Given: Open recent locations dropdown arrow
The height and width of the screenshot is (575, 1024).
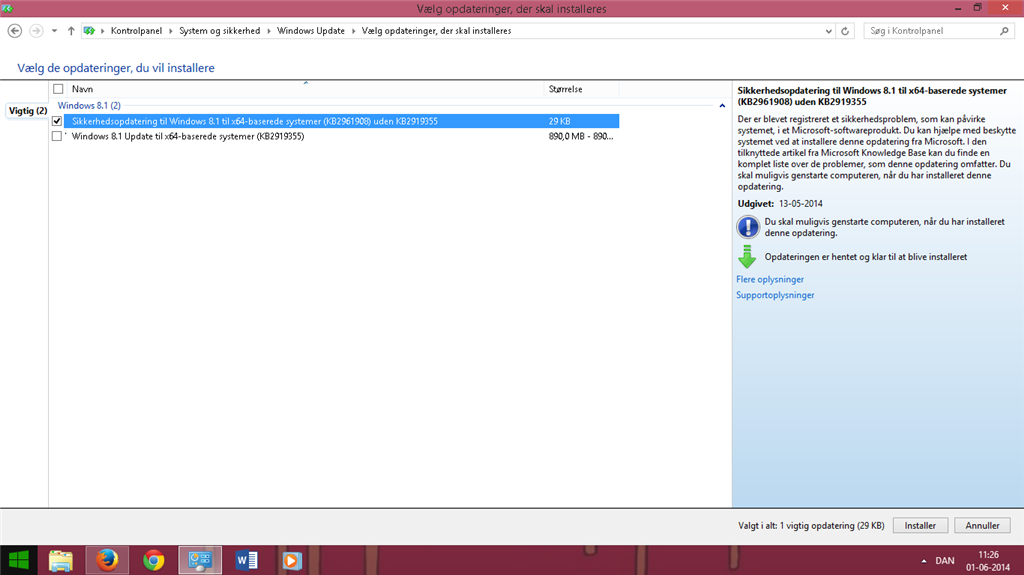Looking at the screenshot, I should [54, 31].
